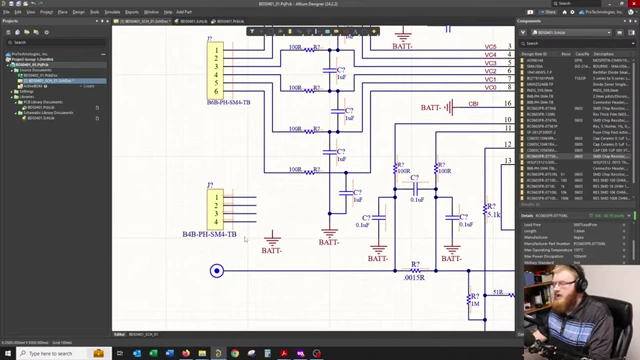Image resolution: width=640 pixels, height=360 pixels.
Task: Open the Simulate menu
Action: [x=112, y=12]
